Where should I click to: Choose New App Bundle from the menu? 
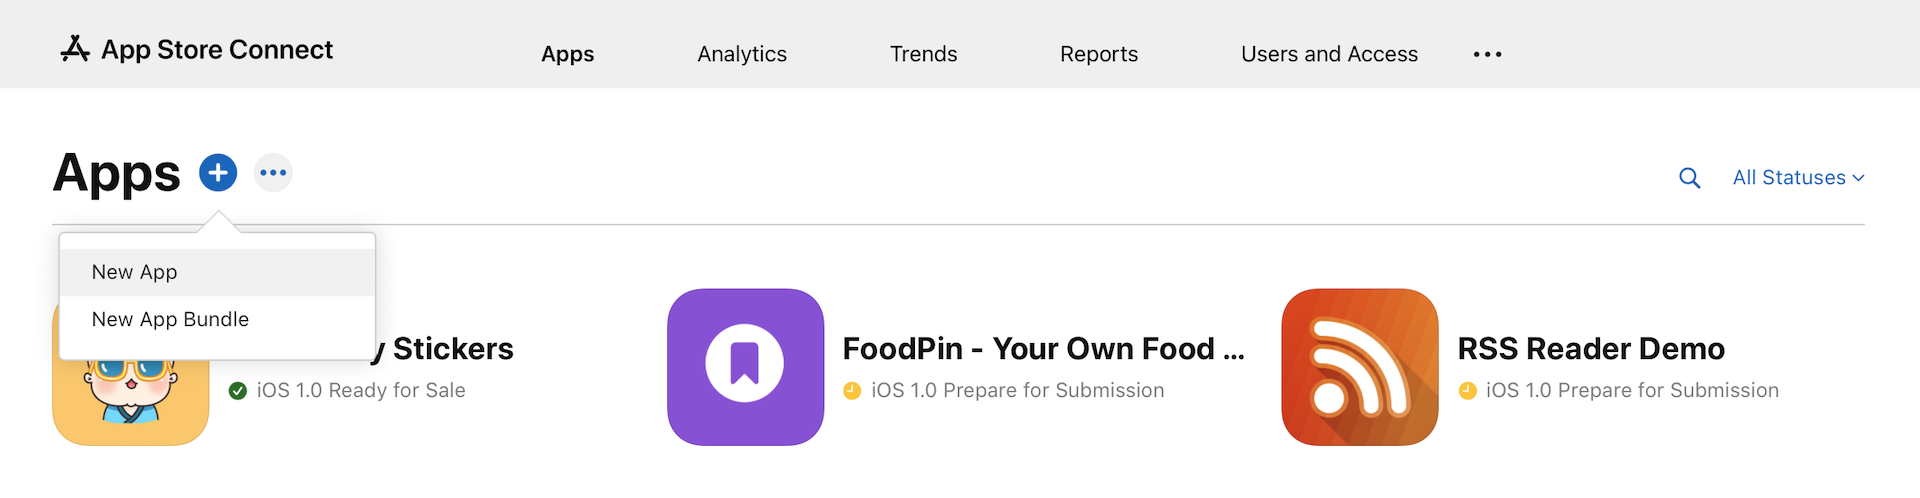point(170,319)
